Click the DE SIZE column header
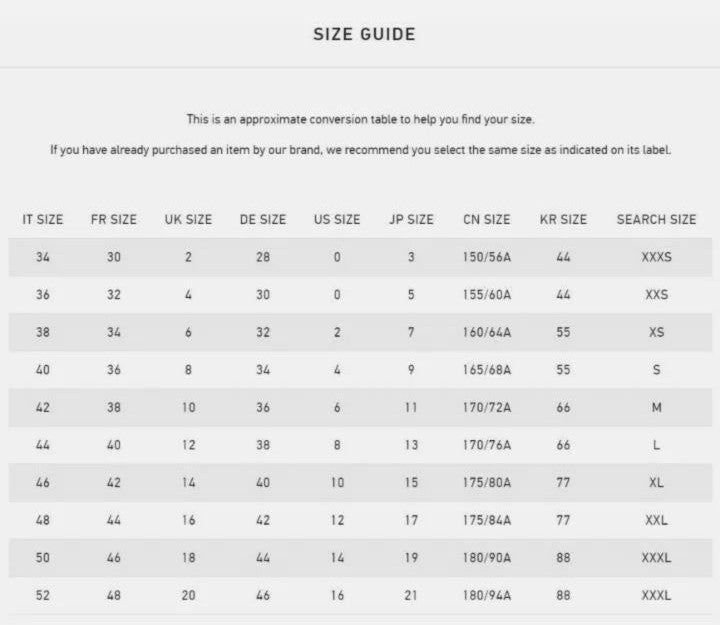 (263, 220)
